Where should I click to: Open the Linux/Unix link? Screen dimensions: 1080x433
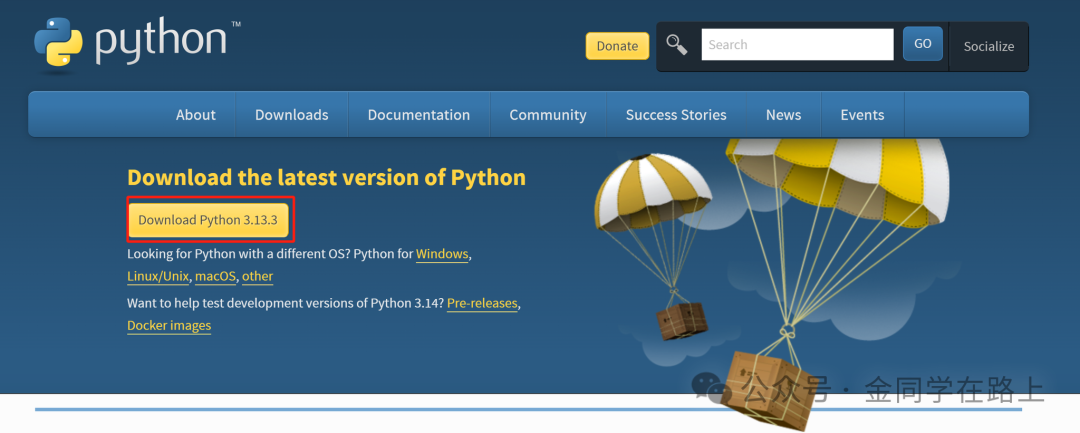pos(158,276)
